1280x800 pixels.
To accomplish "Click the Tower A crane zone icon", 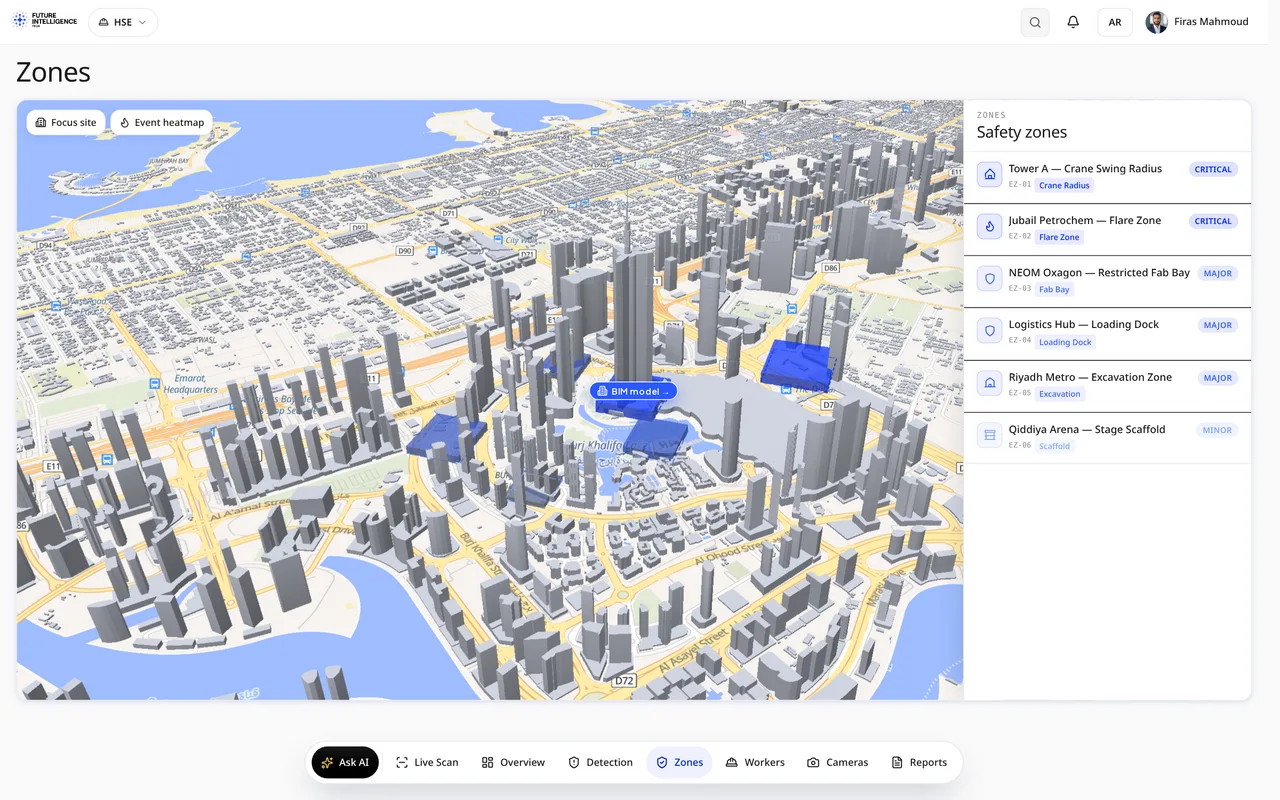I will click(990, 174).
